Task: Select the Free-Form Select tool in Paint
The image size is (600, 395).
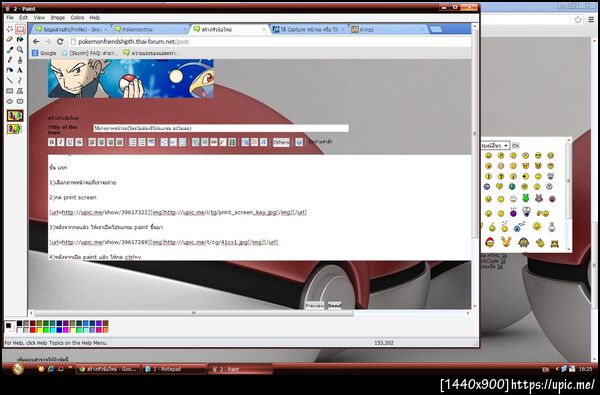Action: coord(10,29)
